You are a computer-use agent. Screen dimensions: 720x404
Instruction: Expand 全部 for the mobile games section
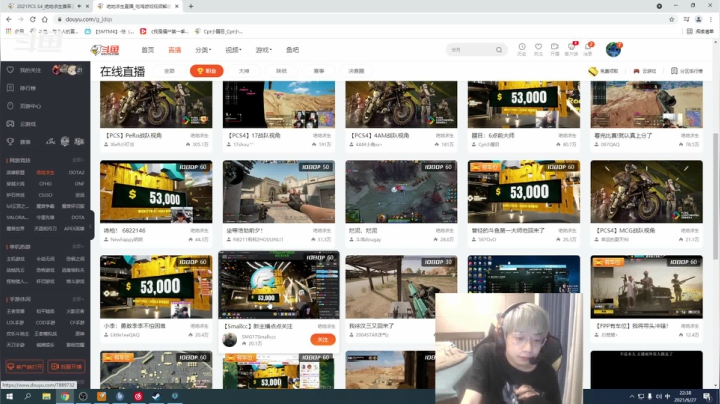(78, 299)
